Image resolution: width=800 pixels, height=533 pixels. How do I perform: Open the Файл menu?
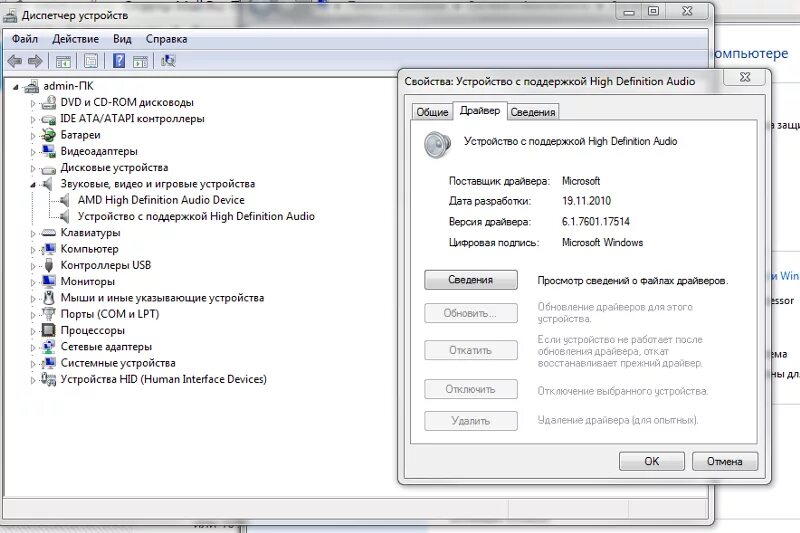click(x=24, y=39)
